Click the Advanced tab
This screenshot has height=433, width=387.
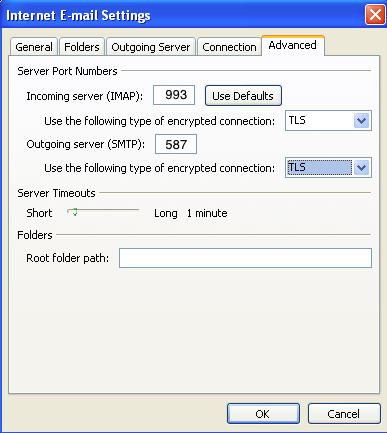pos(293,45)
